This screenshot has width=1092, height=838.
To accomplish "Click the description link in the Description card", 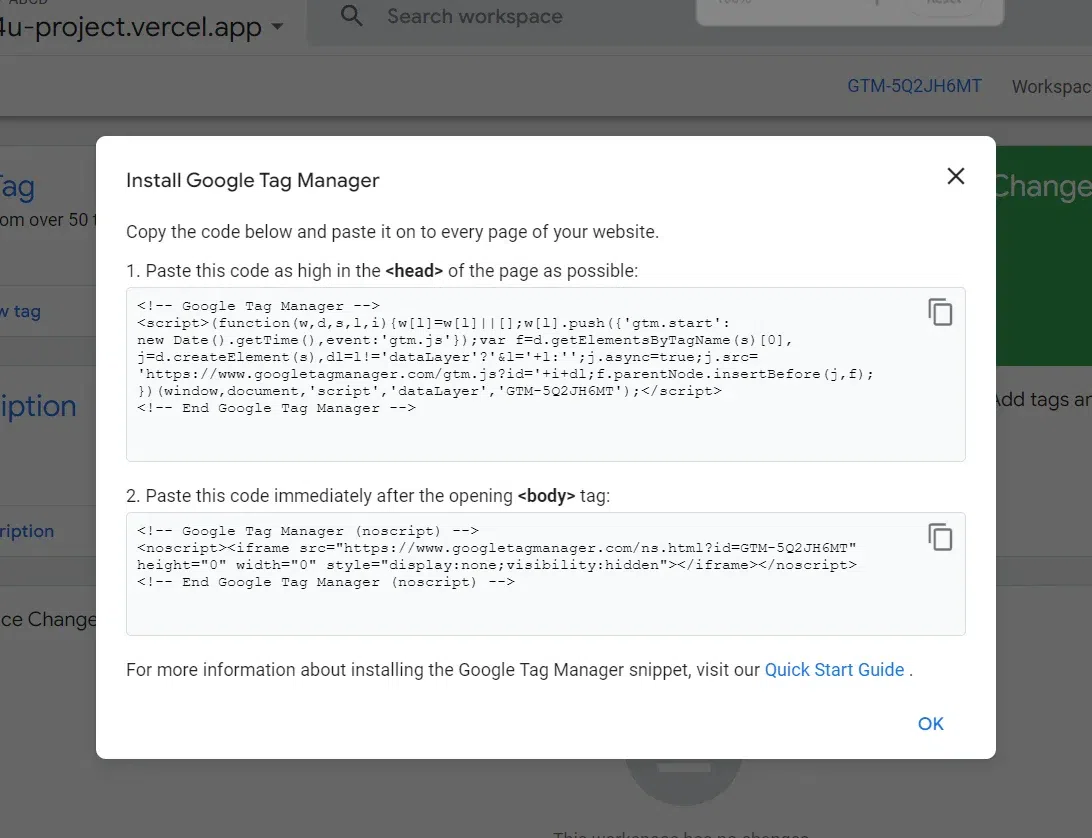I will click(x=27, y=531).
